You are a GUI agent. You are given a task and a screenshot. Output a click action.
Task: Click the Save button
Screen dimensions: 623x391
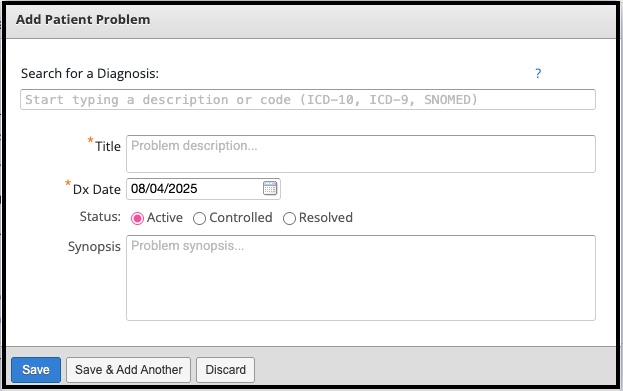(x=36, y=370)
